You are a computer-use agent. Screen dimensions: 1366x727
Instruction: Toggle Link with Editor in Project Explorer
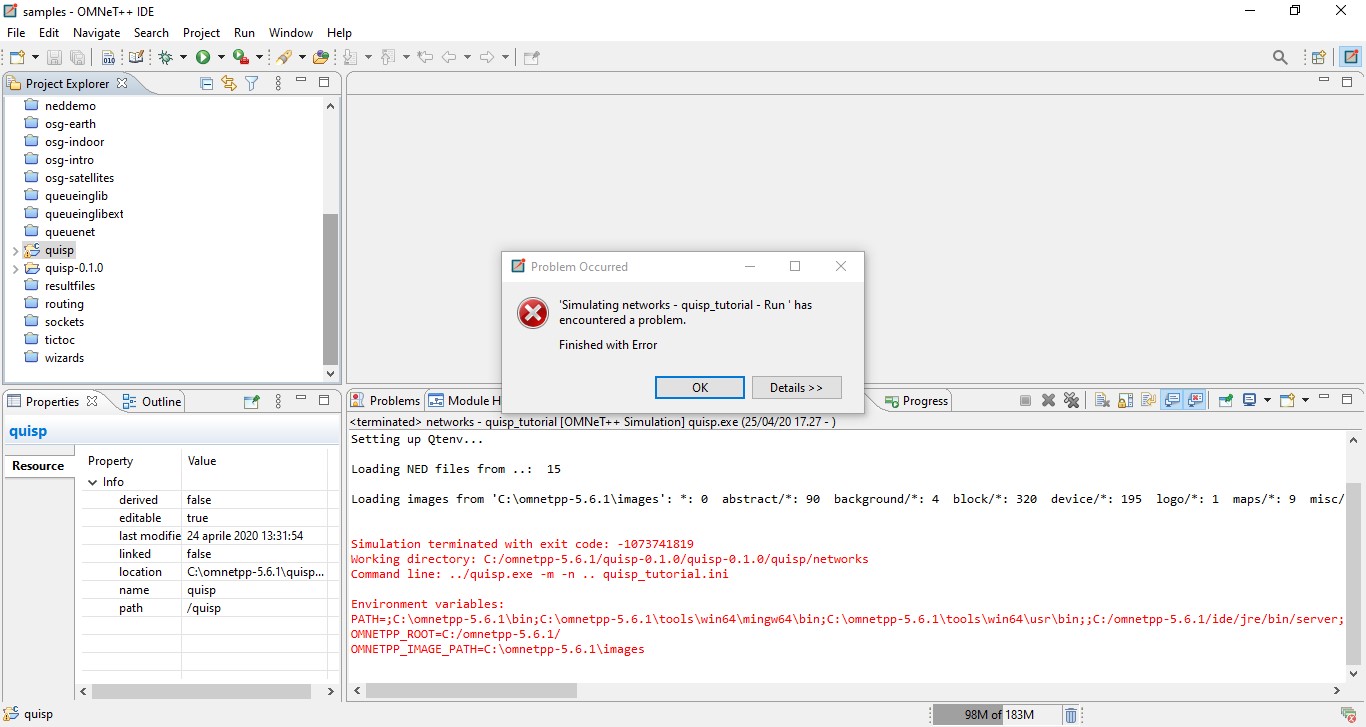point(228,83)
